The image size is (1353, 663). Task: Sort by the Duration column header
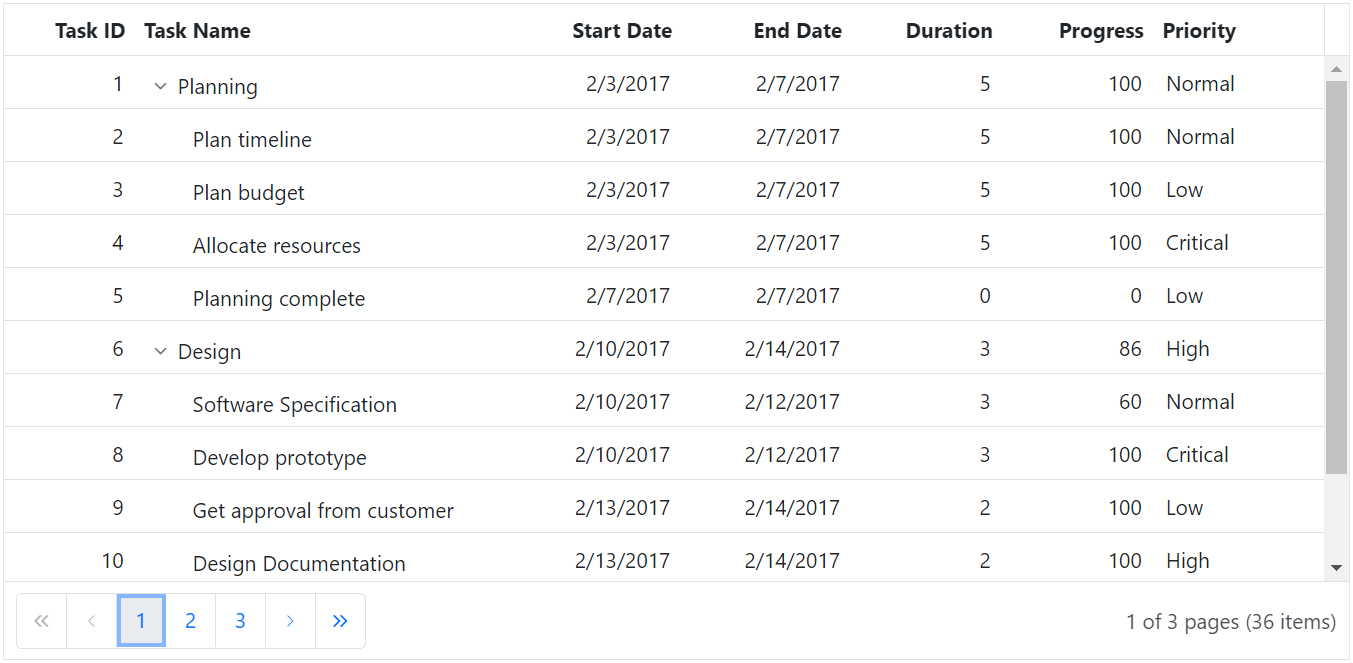pyautogui.click(x=948, y=30)
